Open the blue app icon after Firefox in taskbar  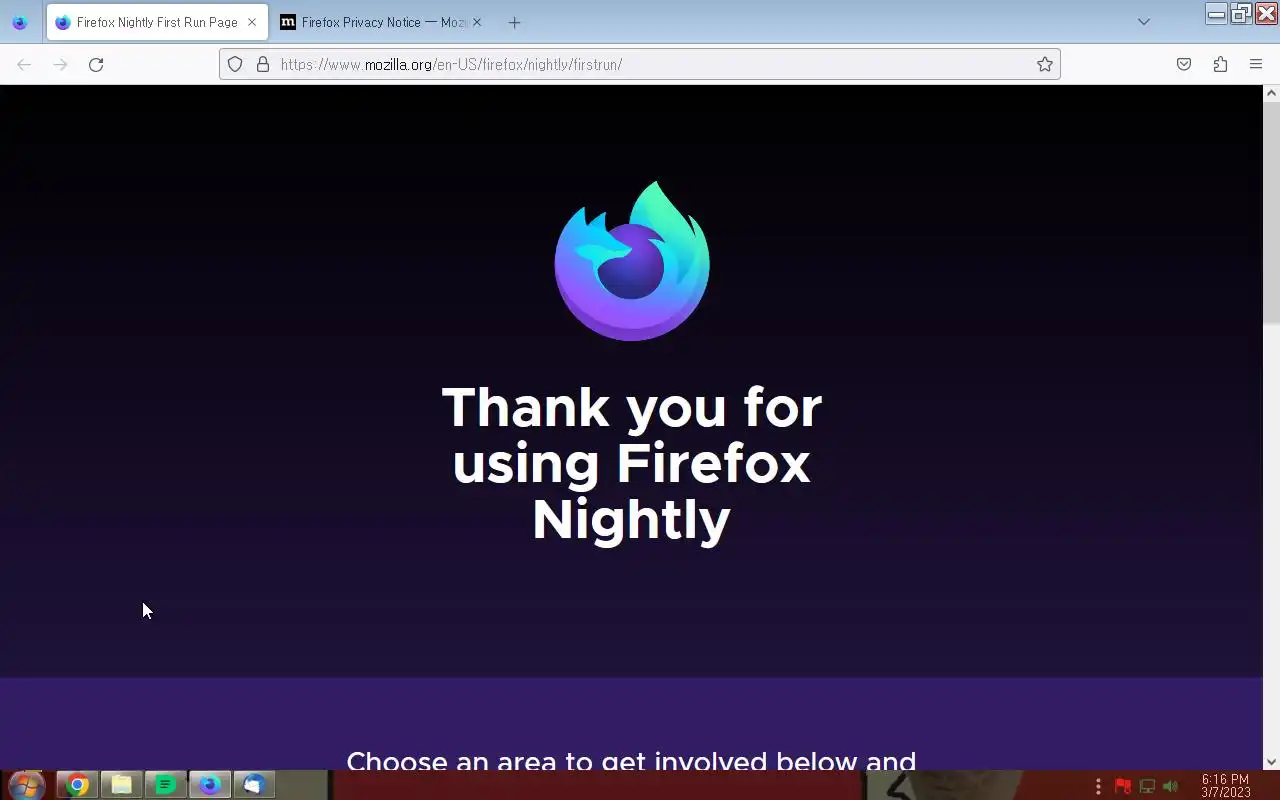pyautogui.click(x=253, y=785)
